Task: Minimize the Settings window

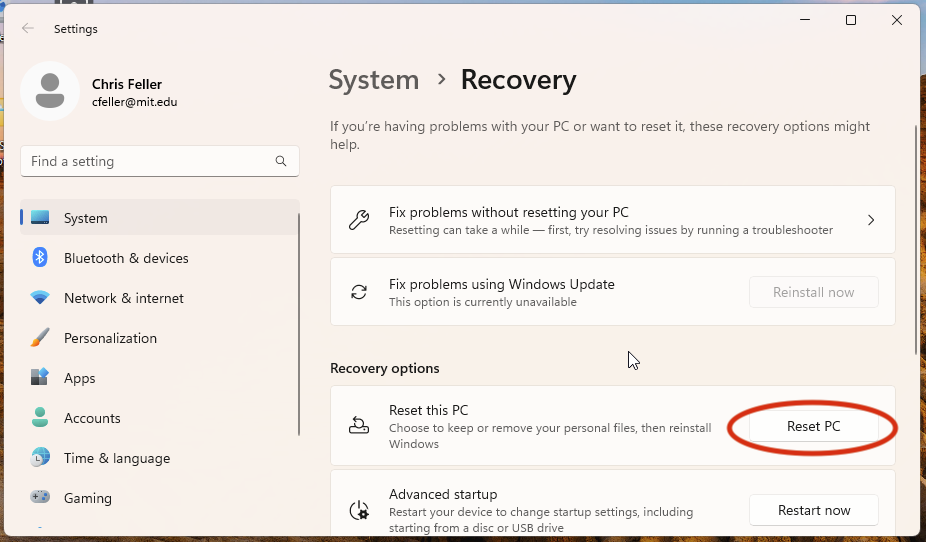Action: pos(805,20)
